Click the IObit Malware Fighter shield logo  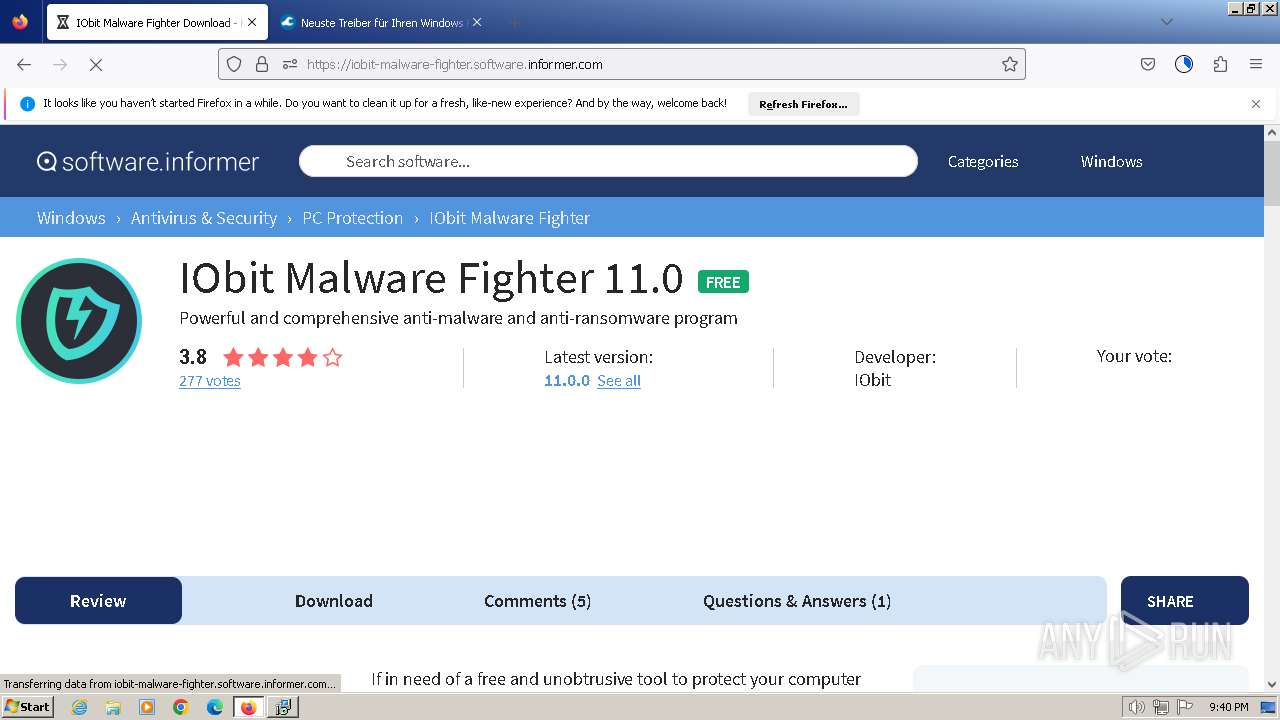pyautogui.click(x=79, y=321)
